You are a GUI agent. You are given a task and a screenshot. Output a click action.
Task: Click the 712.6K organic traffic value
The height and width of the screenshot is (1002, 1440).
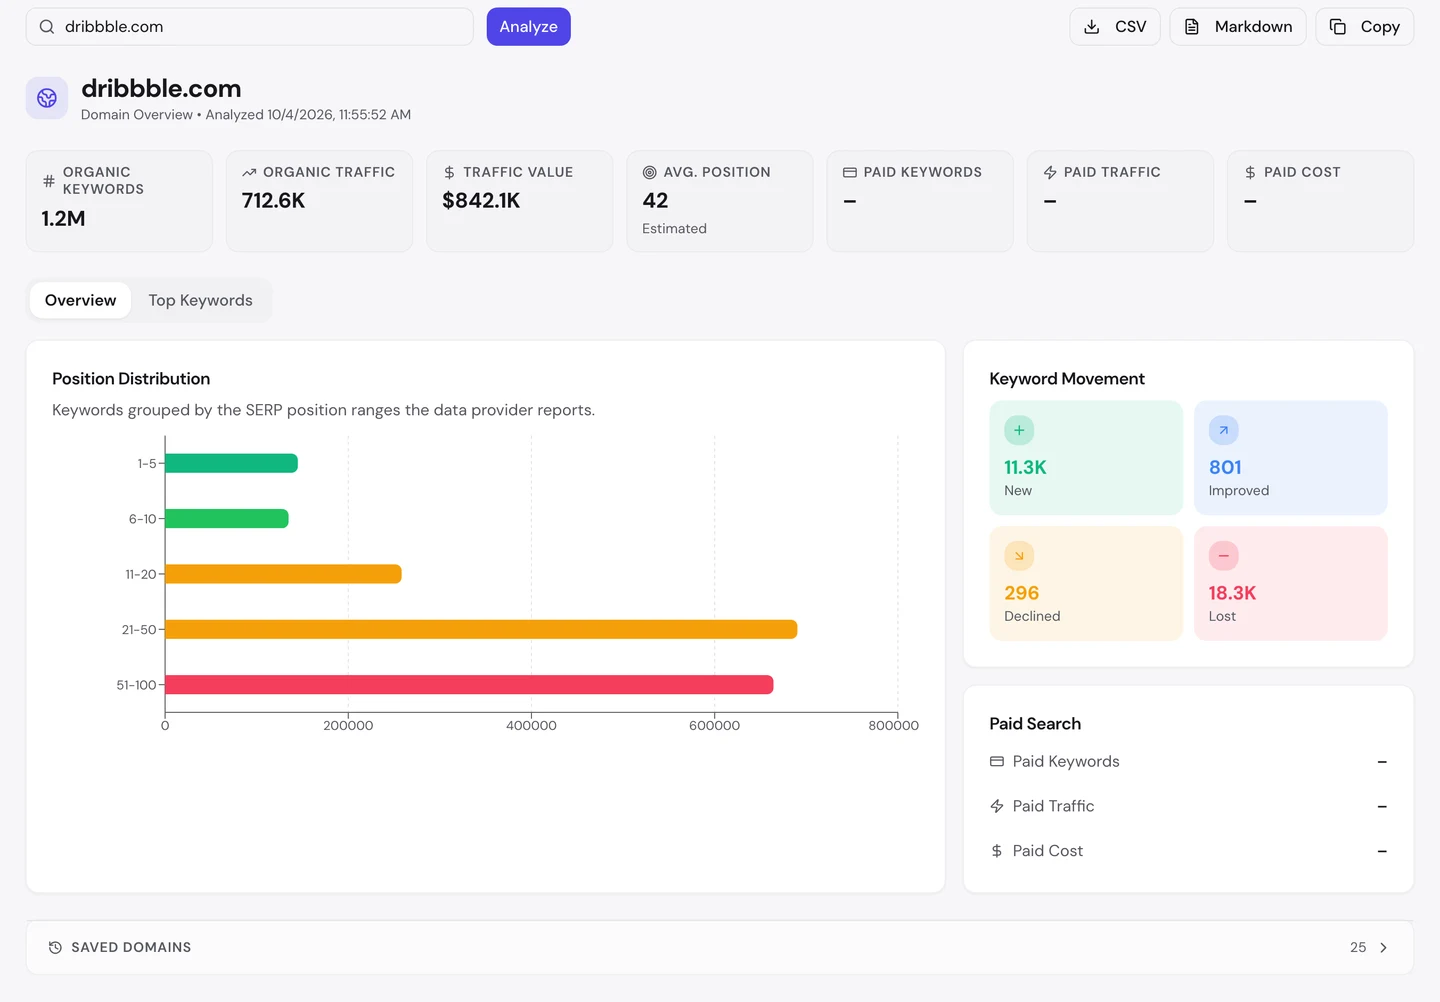[x=273, y=201]
